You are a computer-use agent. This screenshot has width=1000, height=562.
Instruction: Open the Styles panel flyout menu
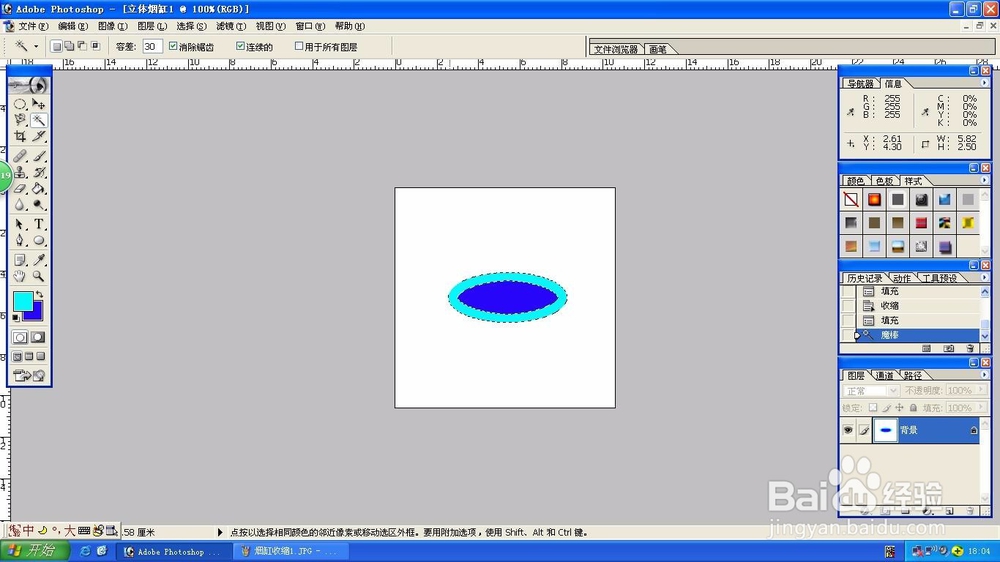click(984, 181)
